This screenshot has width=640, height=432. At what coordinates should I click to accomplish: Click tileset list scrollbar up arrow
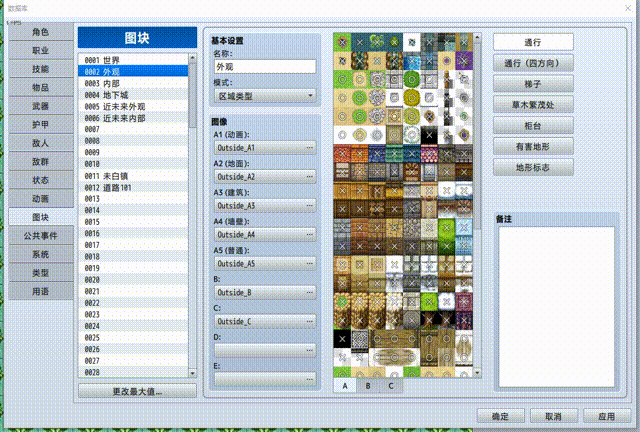pos(192,58)
